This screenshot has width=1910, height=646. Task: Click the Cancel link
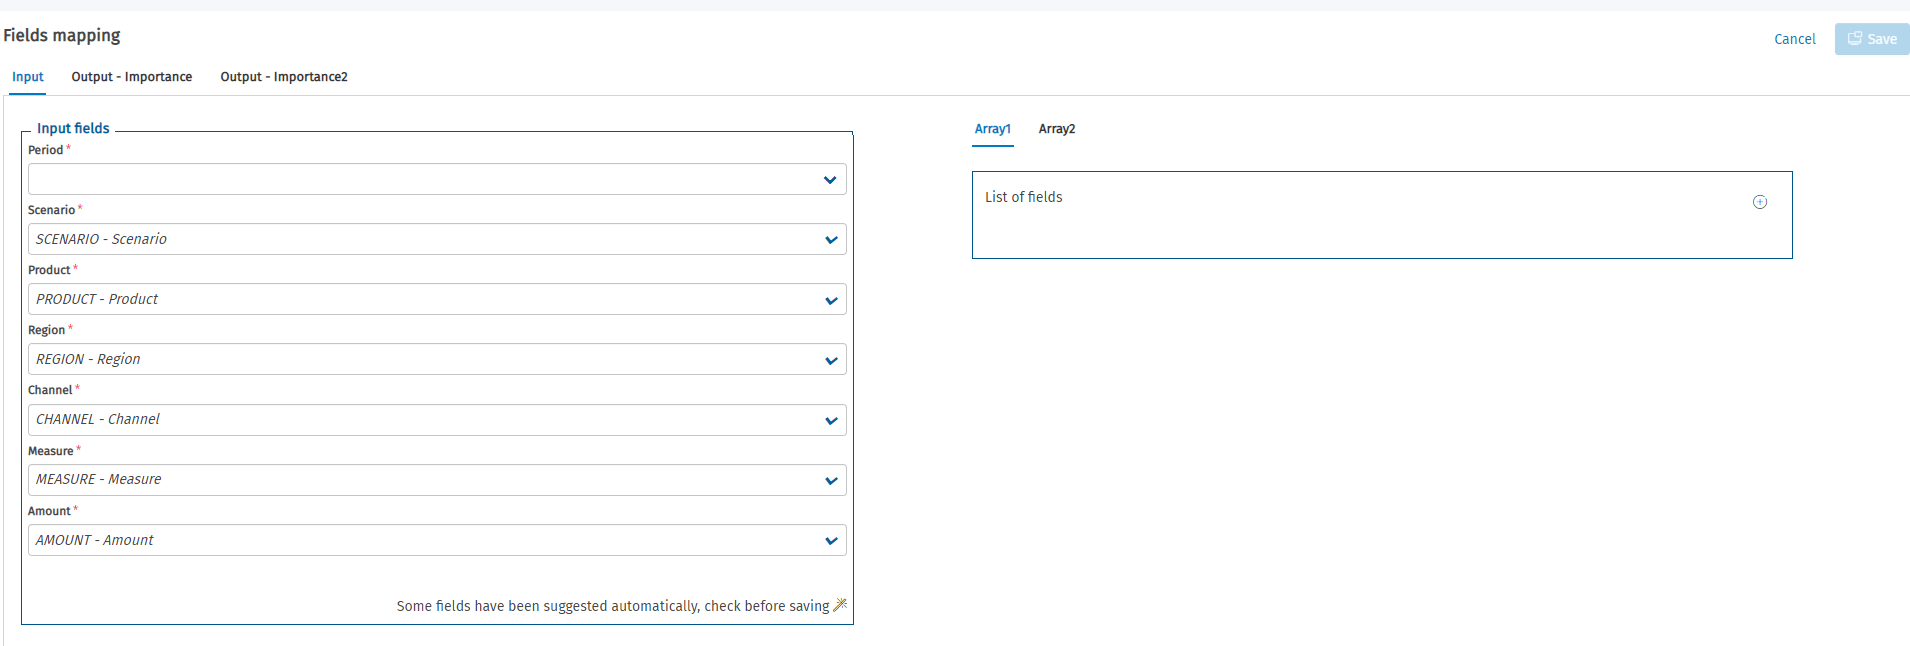[1795, 39]
